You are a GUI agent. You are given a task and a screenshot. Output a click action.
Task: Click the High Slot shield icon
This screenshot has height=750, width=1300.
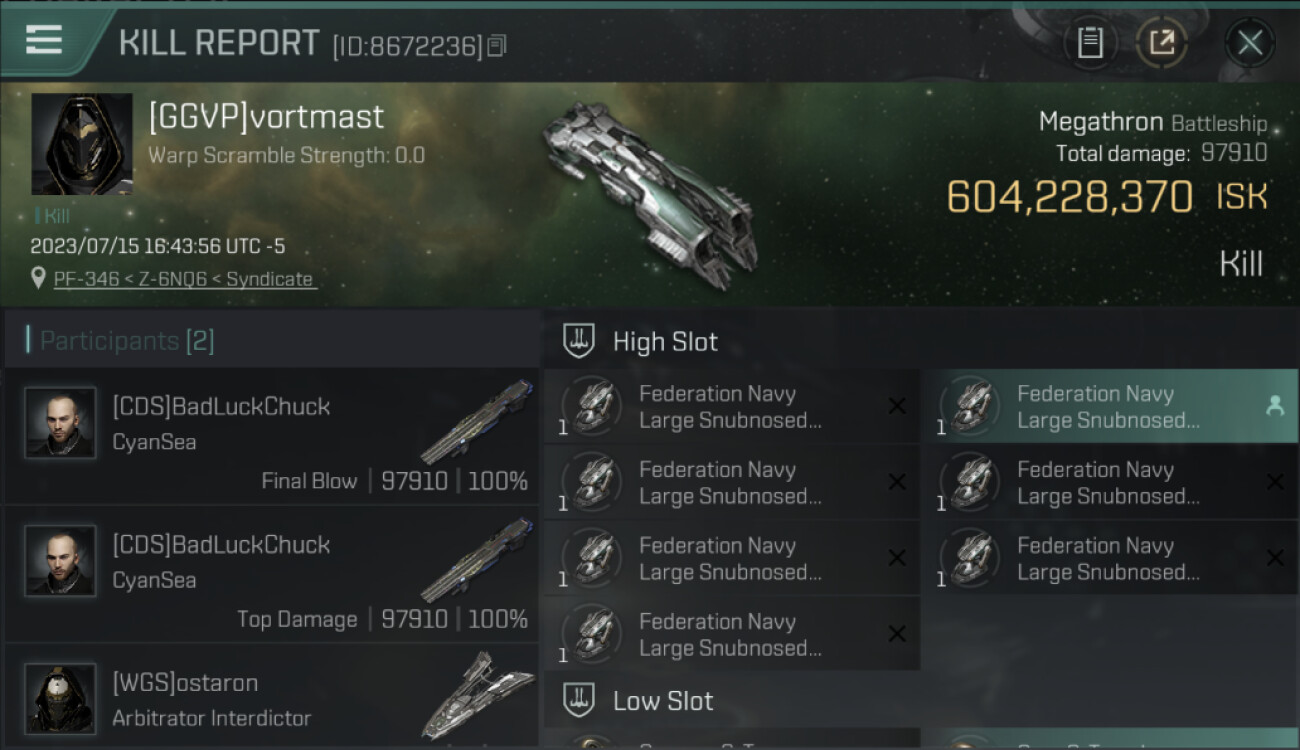(x=579, y=341)
